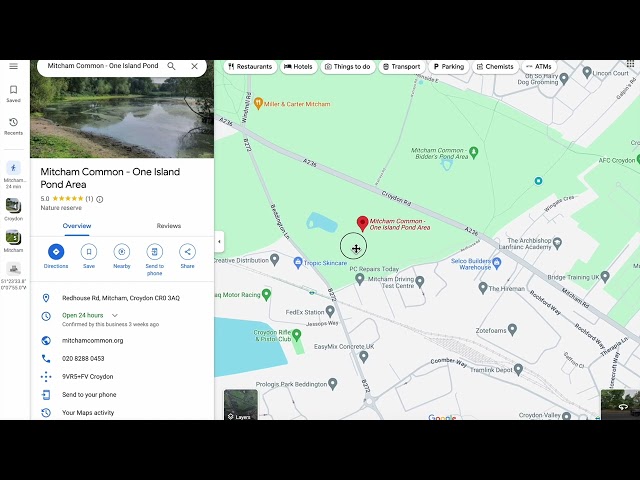Click the FedEx Station marker
640x480 pixels.
coord(330,312)
